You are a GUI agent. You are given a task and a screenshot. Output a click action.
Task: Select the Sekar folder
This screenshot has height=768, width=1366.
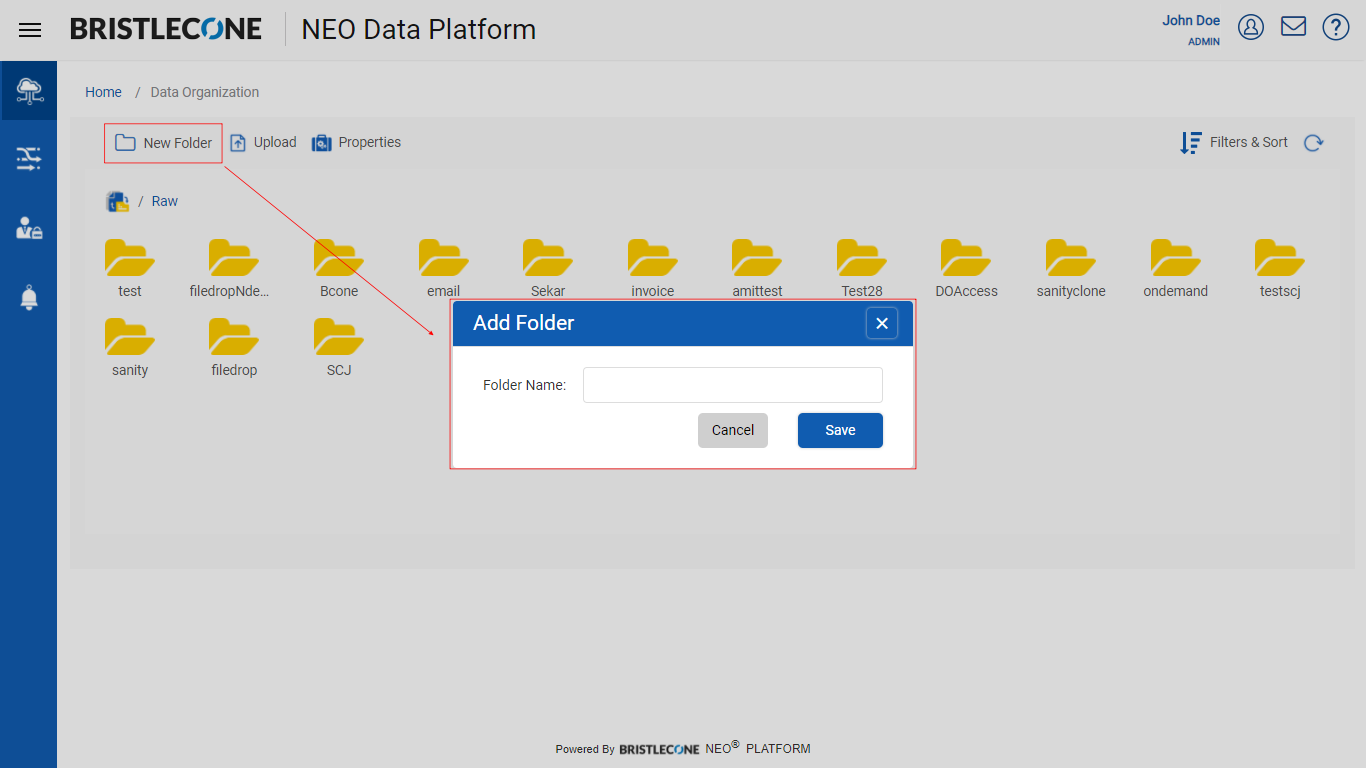(548, 269)
